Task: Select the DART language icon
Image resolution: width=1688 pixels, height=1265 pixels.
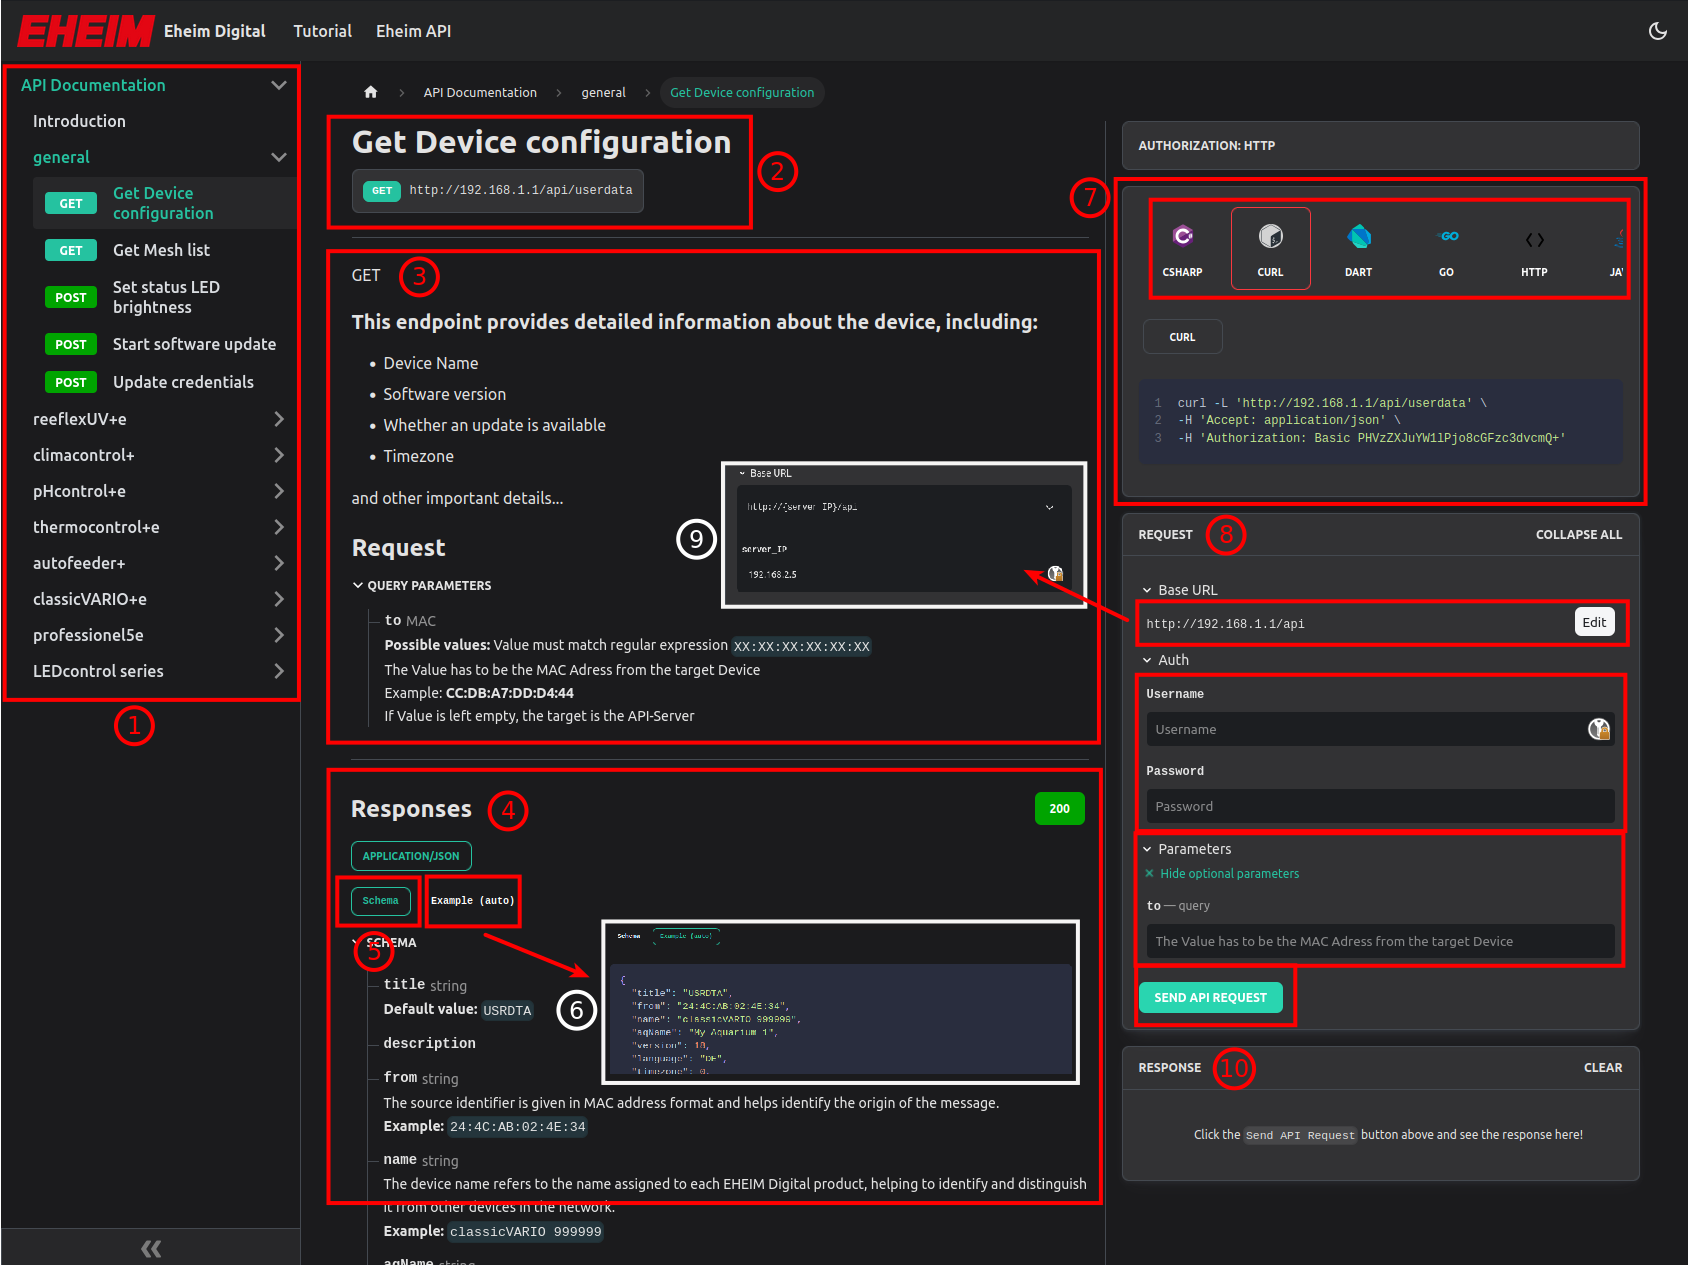Action: coord(1358,249)
